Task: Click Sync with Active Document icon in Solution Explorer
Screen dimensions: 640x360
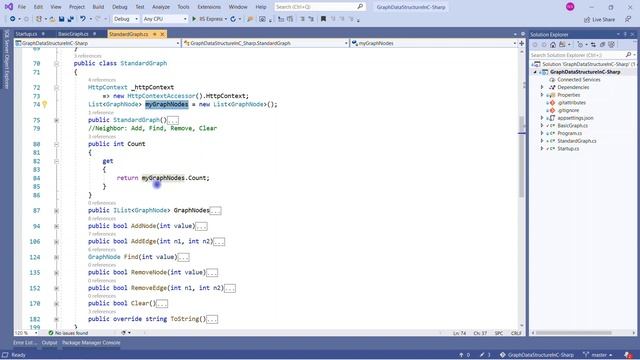Action: pyautogui.click(x=593, y=44)
